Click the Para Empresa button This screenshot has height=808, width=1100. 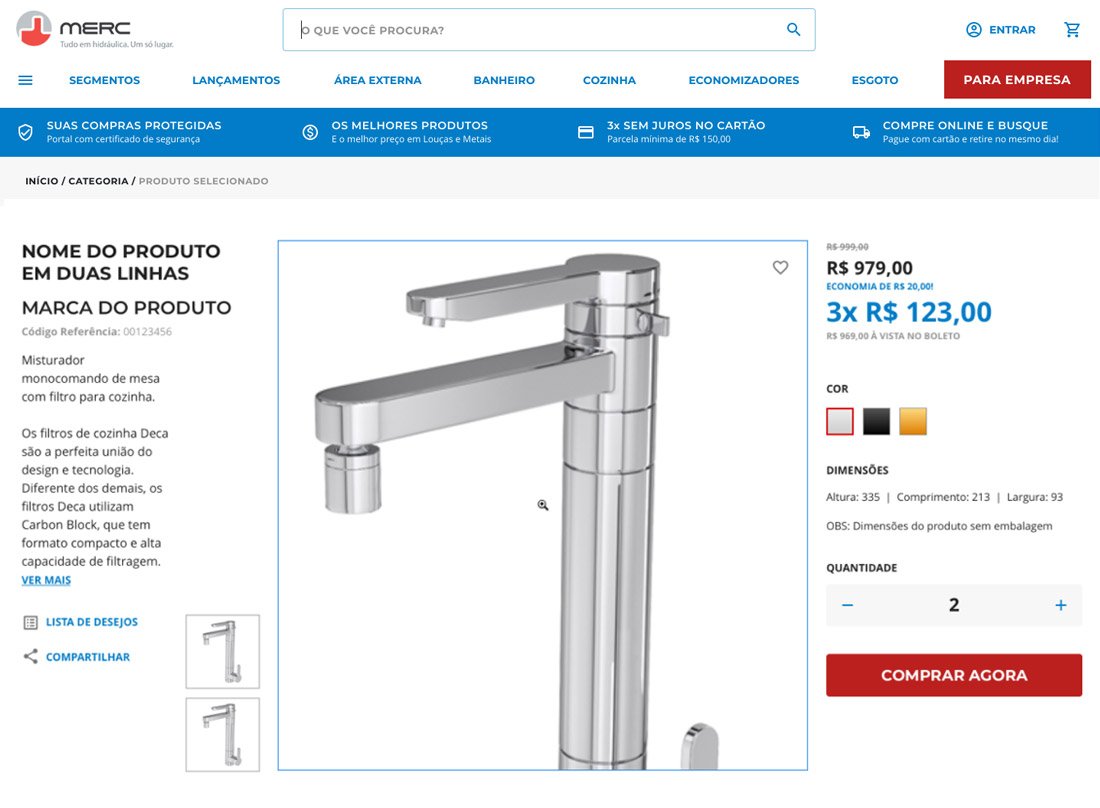[1017, 79]
